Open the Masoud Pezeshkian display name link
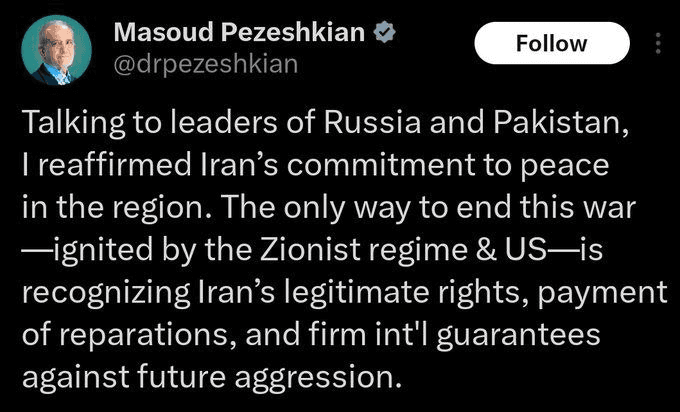Screen dimensions: 680x412 click(240, 32)
